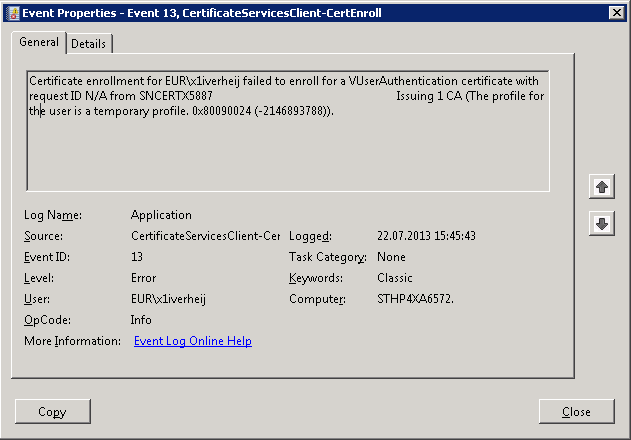The width and height of the screenshot is (631, 440).
Task: Click the up arrow for previous event
Action: coord(601,188)
